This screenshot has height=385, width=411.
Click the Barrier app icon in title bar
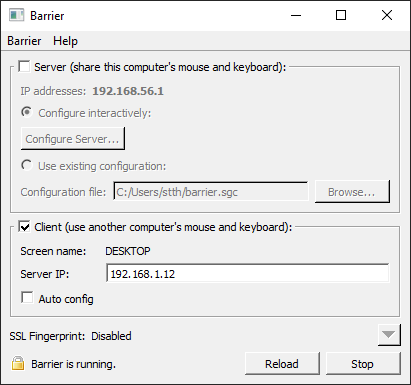coord(16,15)
